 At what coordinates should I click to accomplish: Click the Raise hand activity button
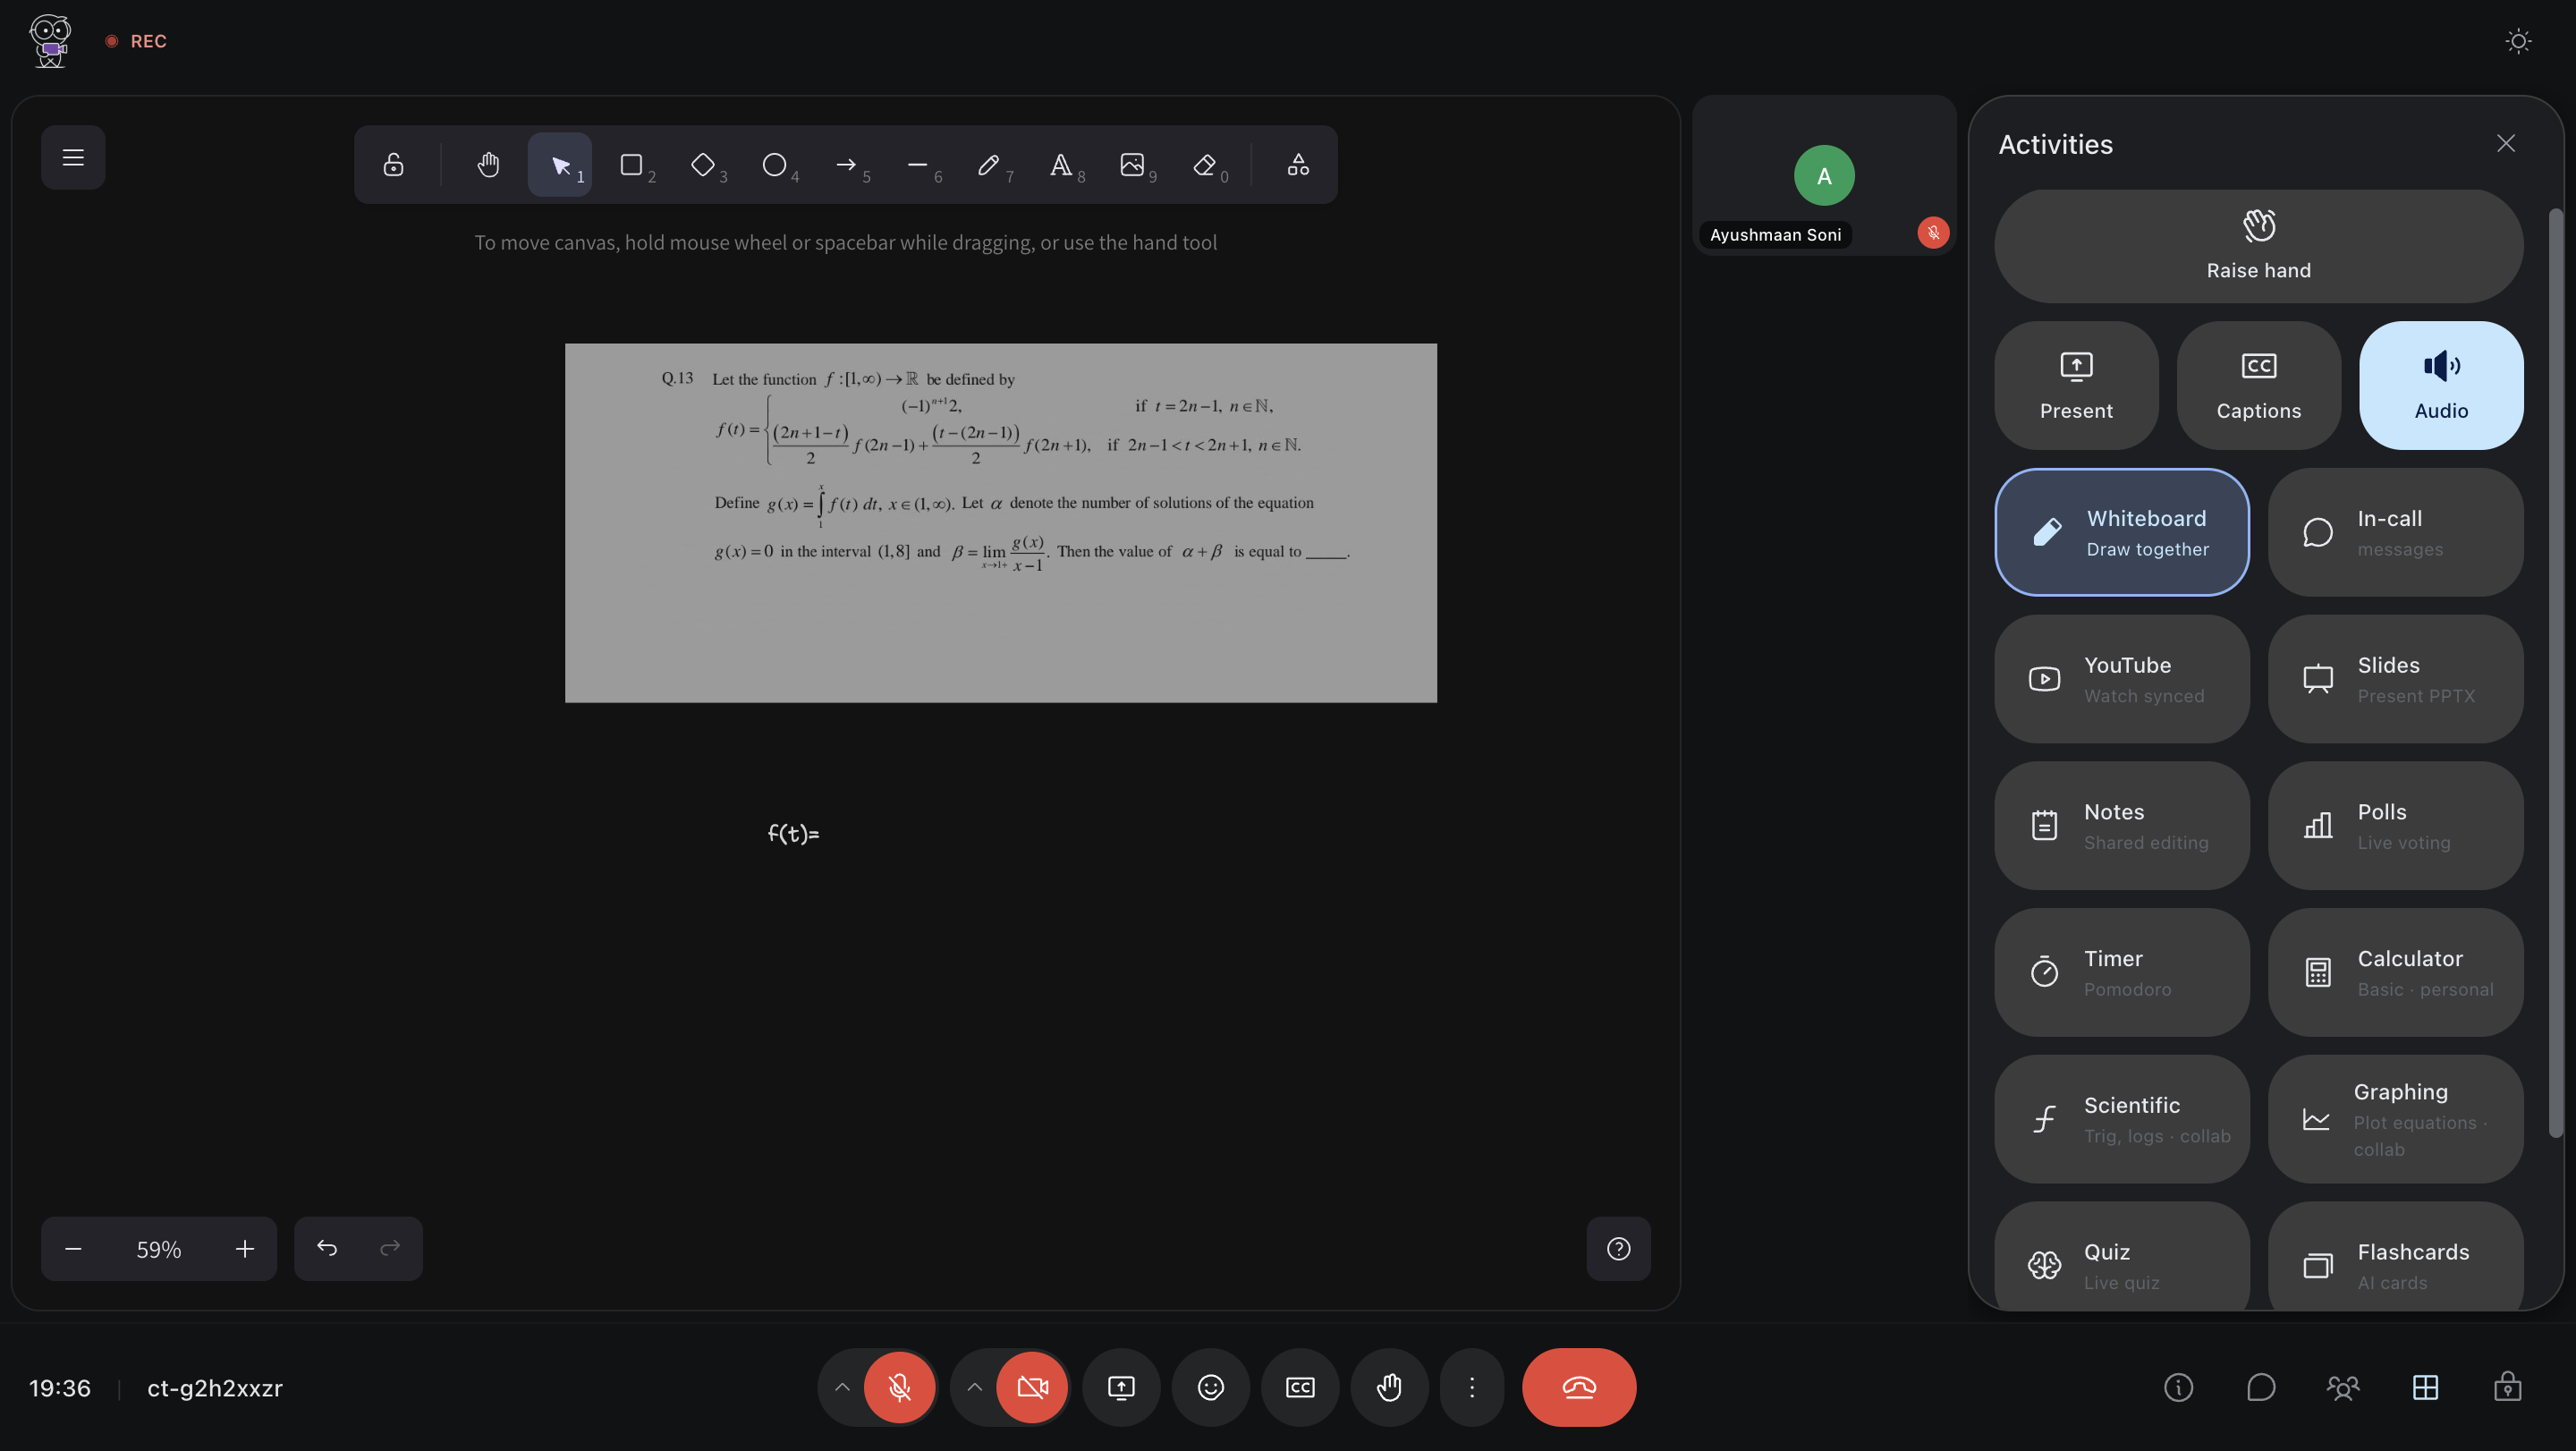coord(2259,246)
